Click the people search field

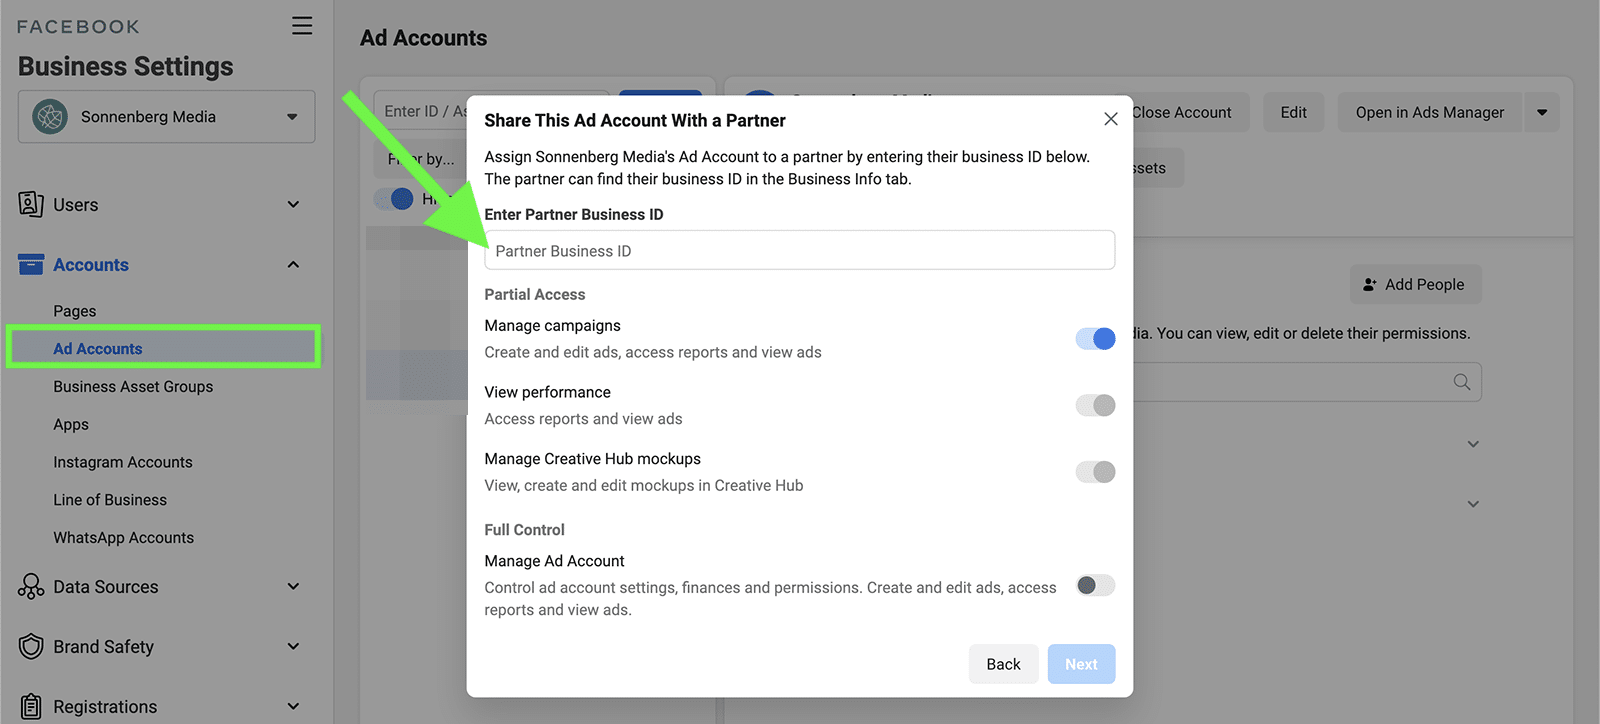tap(1305, 382)
